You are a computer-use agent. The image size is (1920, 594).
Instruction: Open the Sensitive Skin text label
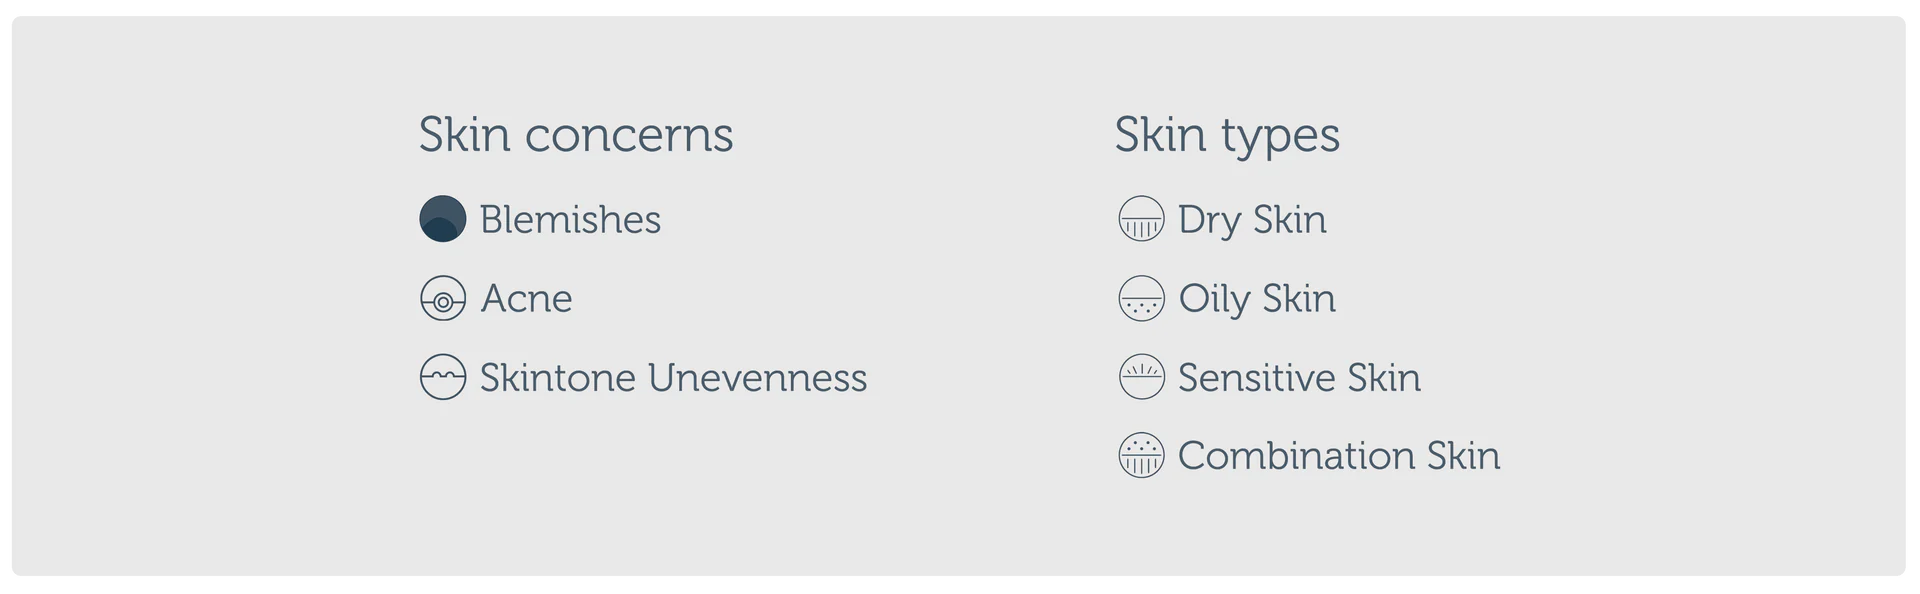pos(1299,377)
